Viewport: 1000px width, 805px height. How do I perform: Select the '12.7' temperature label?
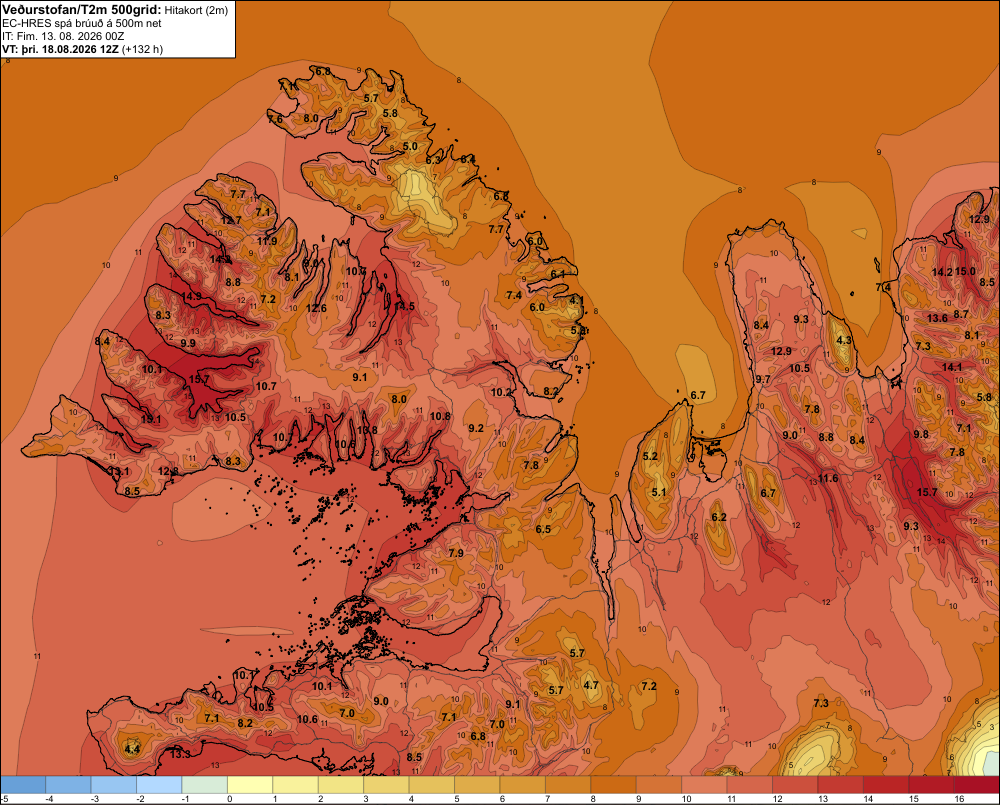[x=231, y=220]
